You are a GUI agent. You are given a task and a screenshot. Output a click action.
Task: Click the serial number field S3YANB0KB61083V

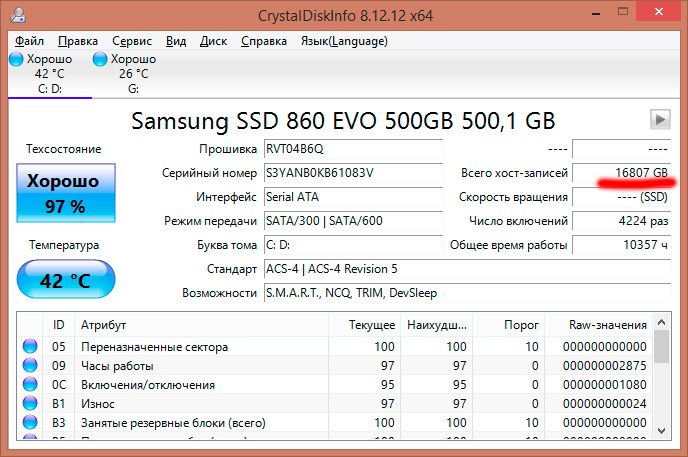pos(353,173)
